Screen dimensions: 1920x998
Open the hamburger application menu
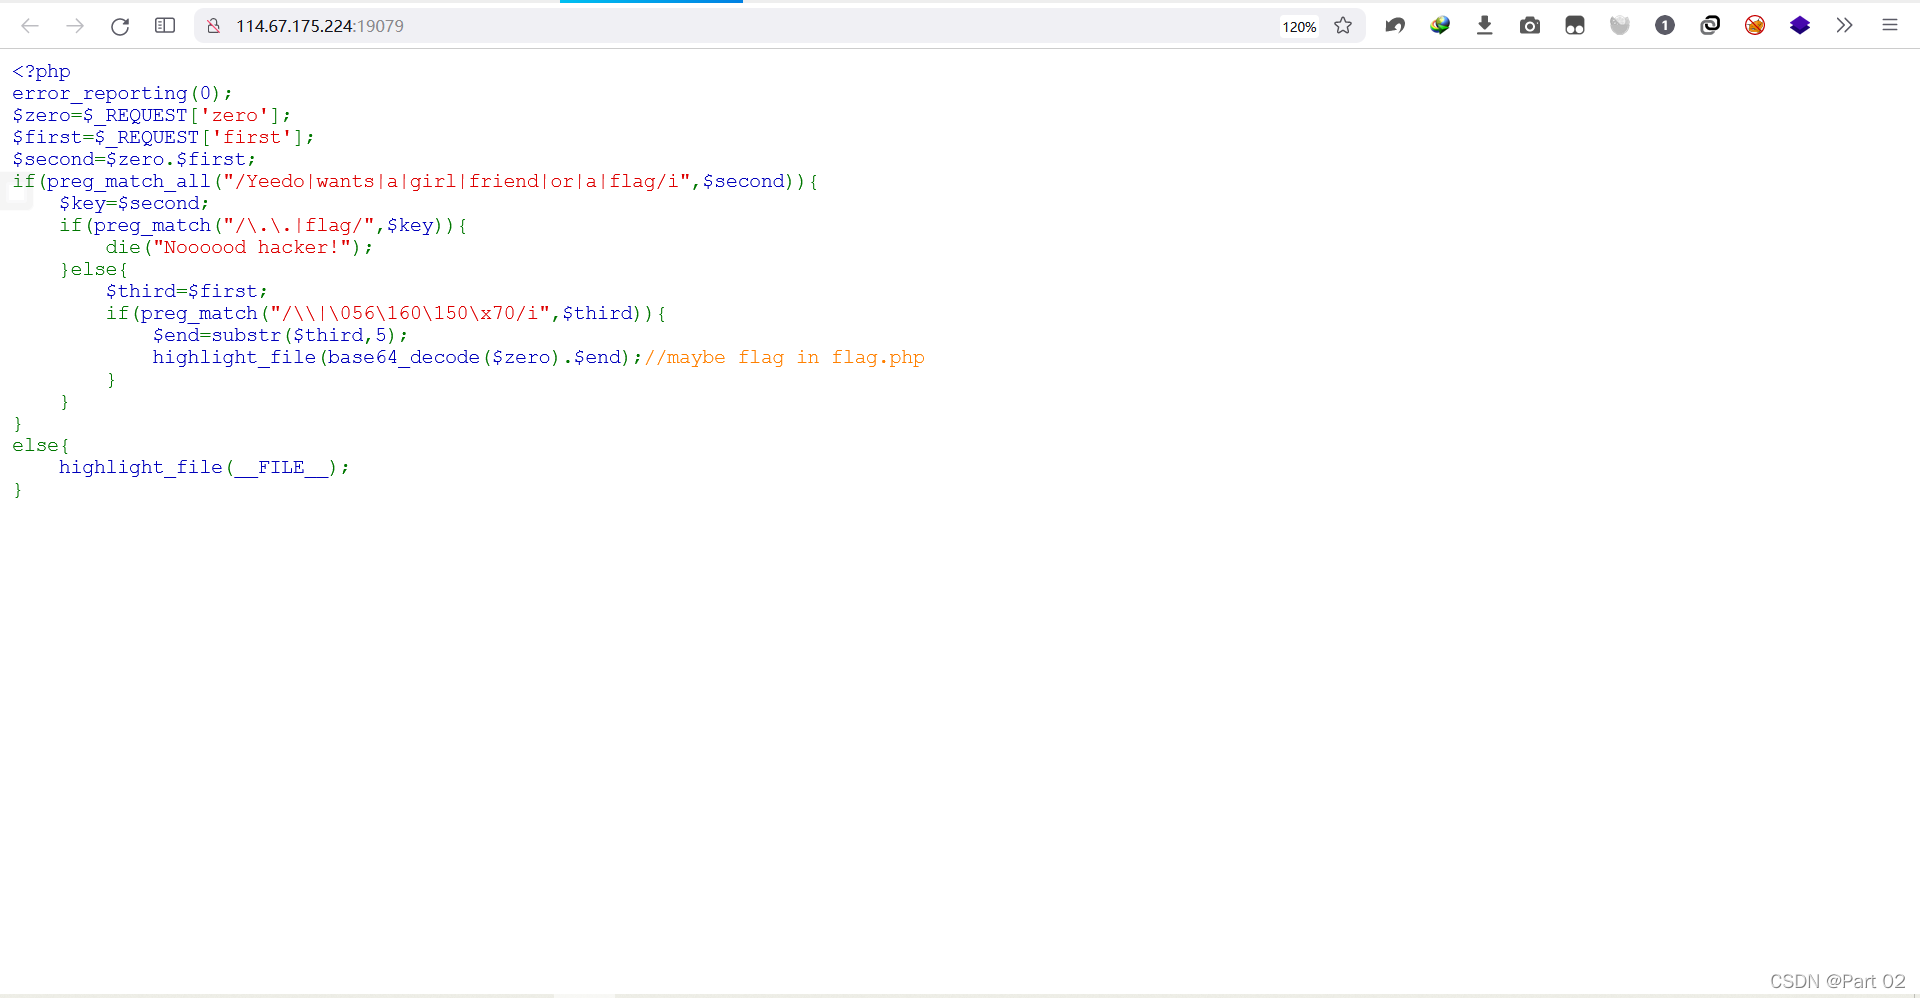(x=1890, y=26)
